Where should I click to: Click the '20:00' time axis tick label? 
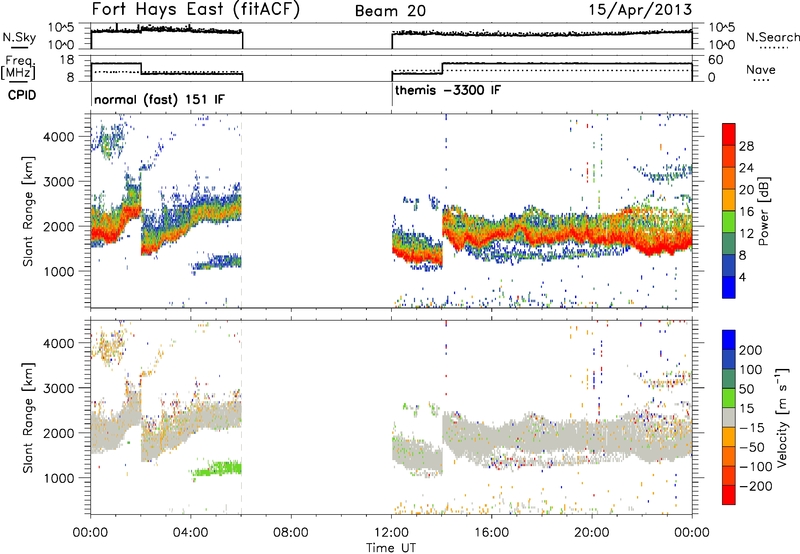pyautogui.click(x=592, y=533)
